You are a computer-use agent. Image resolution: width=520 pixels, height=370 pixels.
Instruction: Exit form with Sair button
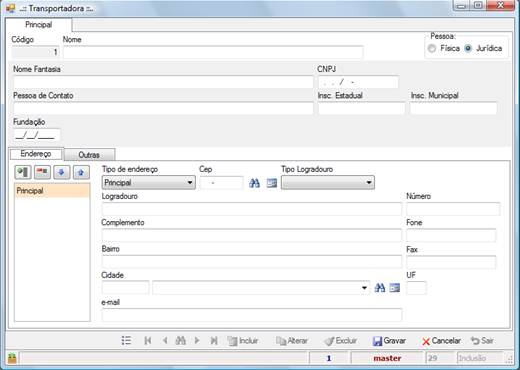pyautogui.click(x=483, y=341)
